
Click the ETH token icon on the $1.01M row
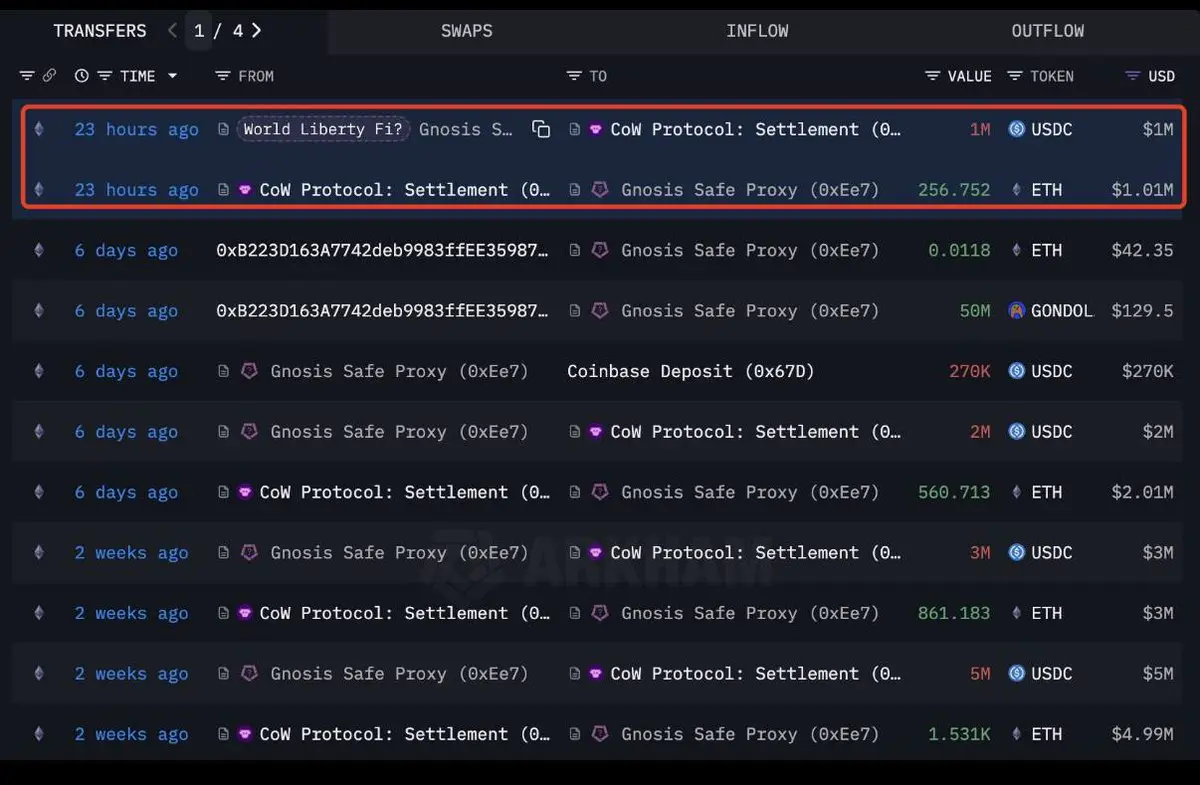tap(1017, 190)
